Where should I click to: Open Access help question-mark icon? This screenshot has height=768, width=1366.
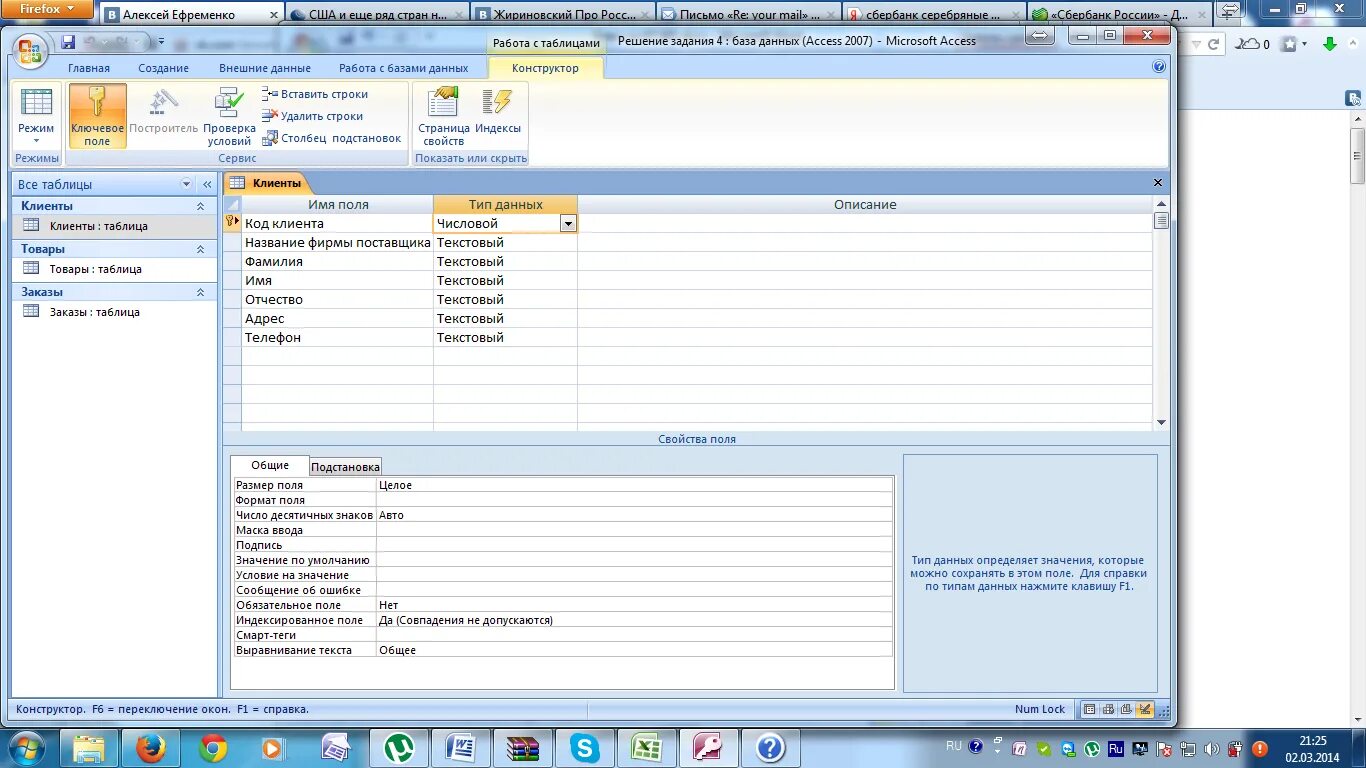(1159, 67)
